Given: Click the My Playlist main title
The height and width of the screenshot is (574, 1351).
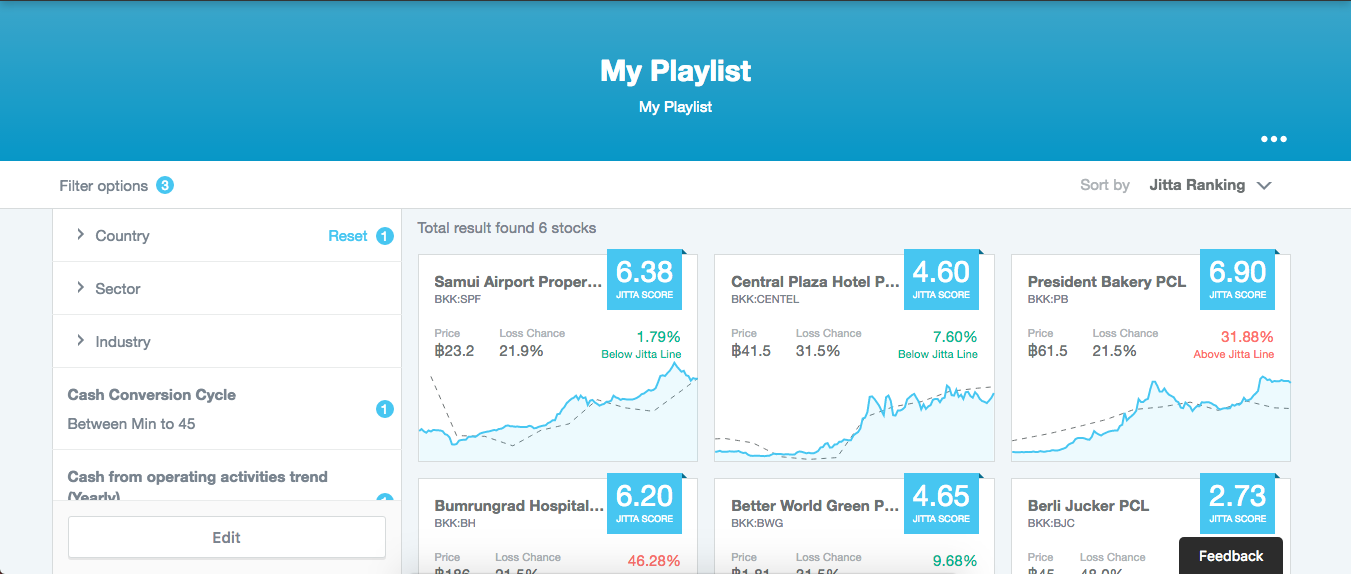Looking at the screenshot, I should (675, 71).
